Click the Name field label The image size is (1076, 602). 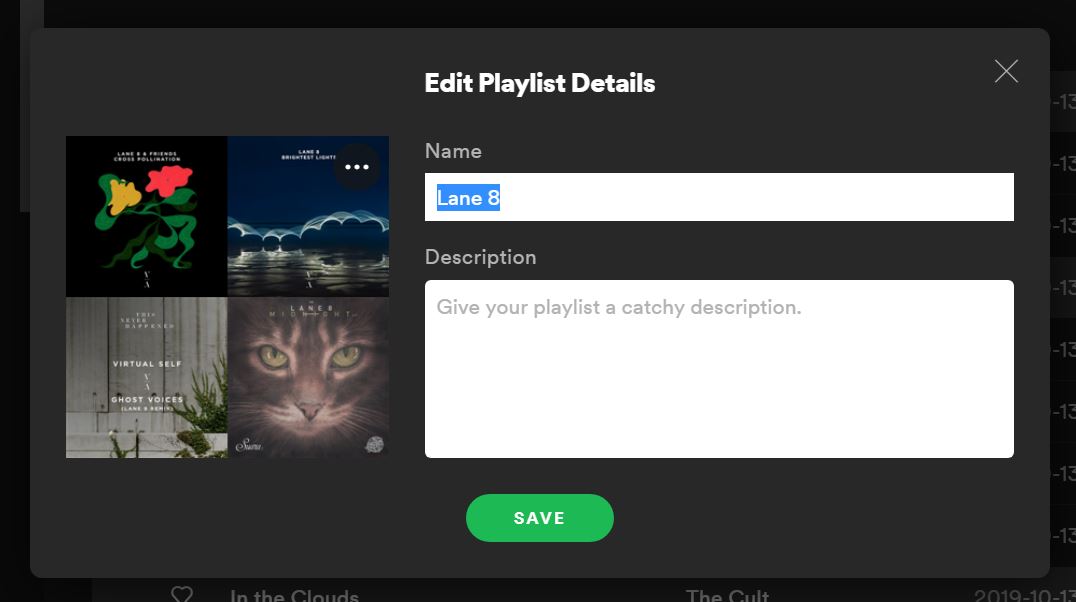click(x=453, y=151)
